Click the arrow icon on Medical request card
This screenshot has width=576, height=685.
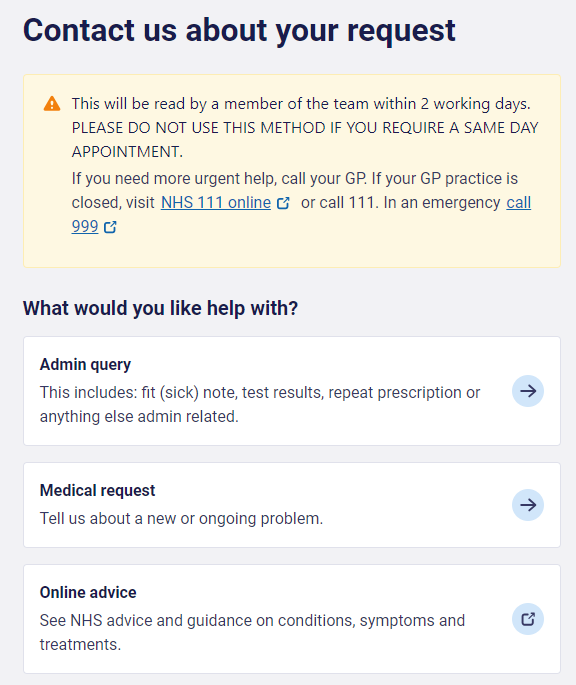528,505
